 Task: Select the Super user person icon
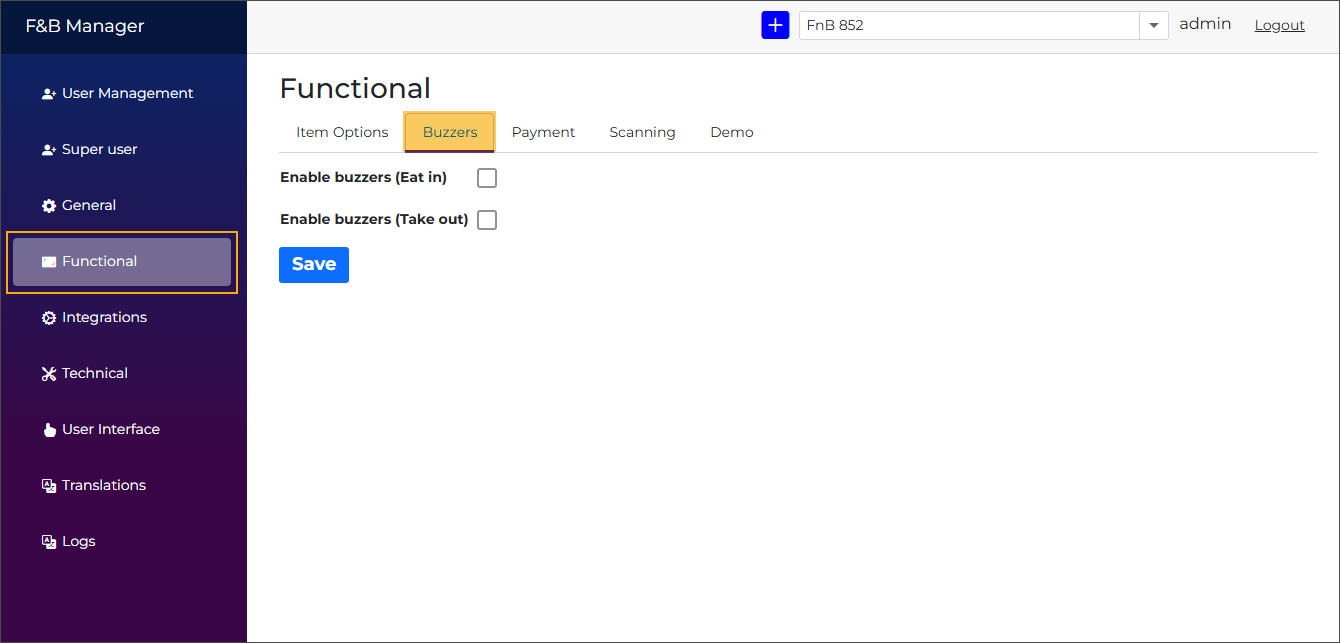coord(47,149)
